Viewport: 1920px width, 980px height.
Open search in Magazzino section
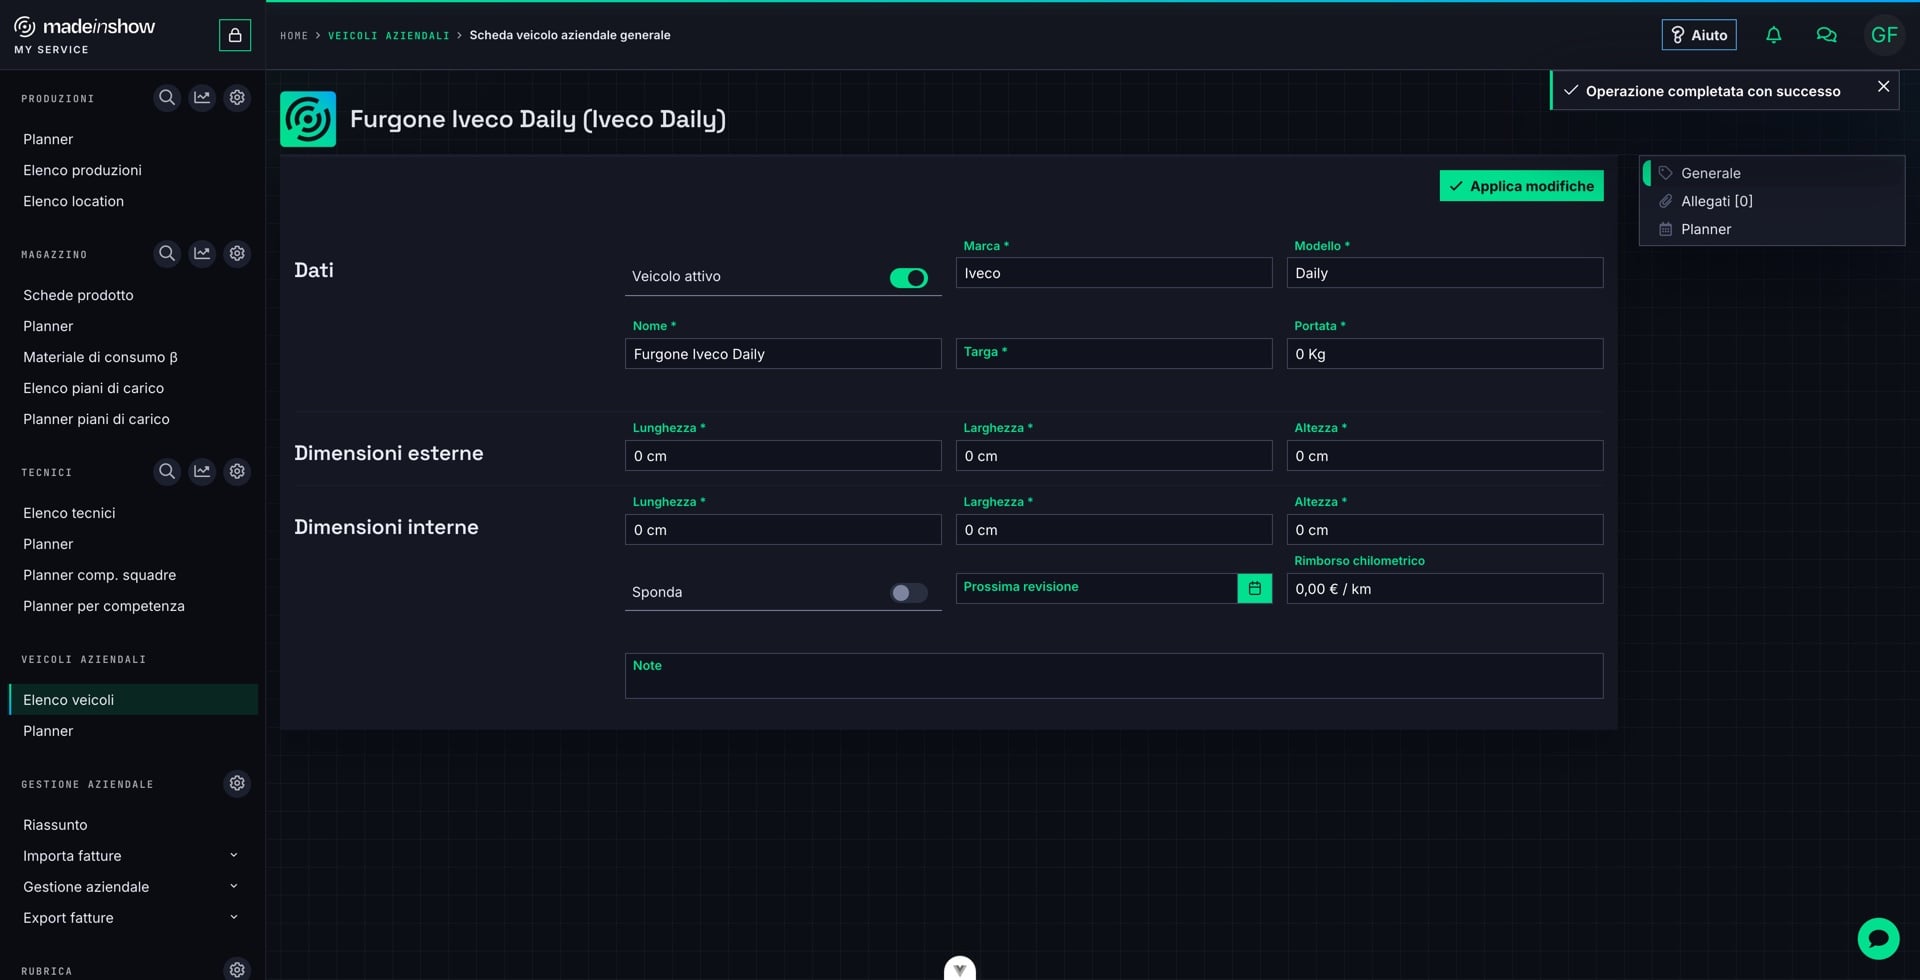coord(167,254)
